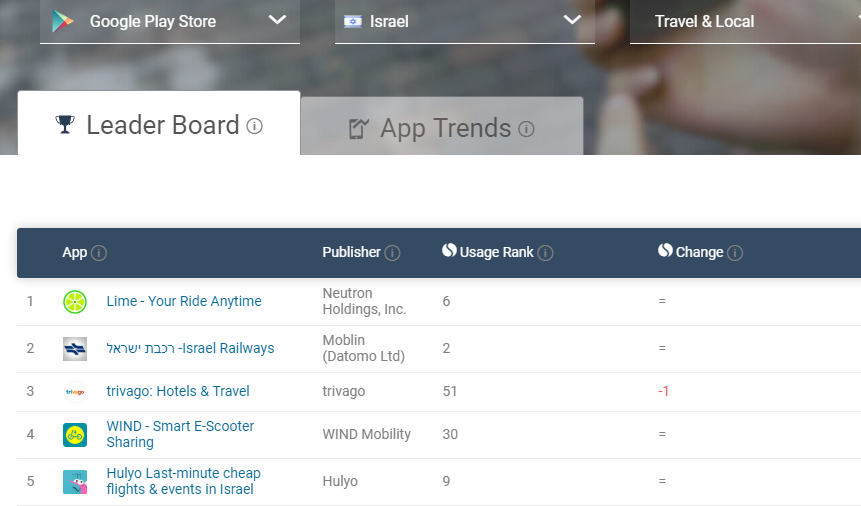Image resolution: width=861 pixels, height=506 pixels.
Task: Open the Travel & Local category dropdown
Action: pyautogui.click(x=744, y=21)
